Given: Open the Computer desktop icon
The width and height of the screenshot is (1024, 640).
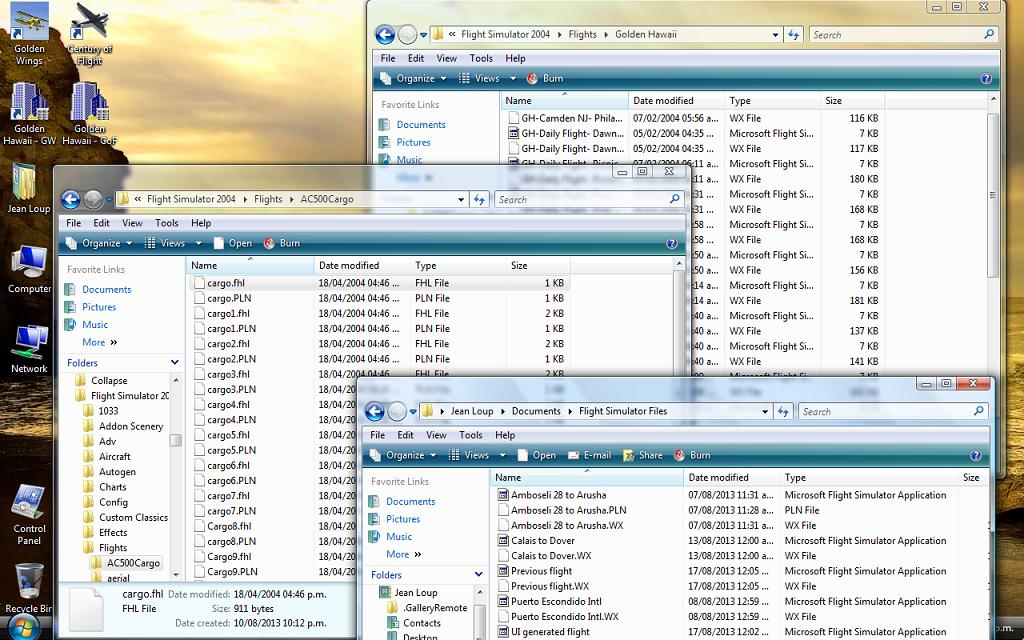Looking at the screenshot, I should pyautogui.click(x=29, y=269).
